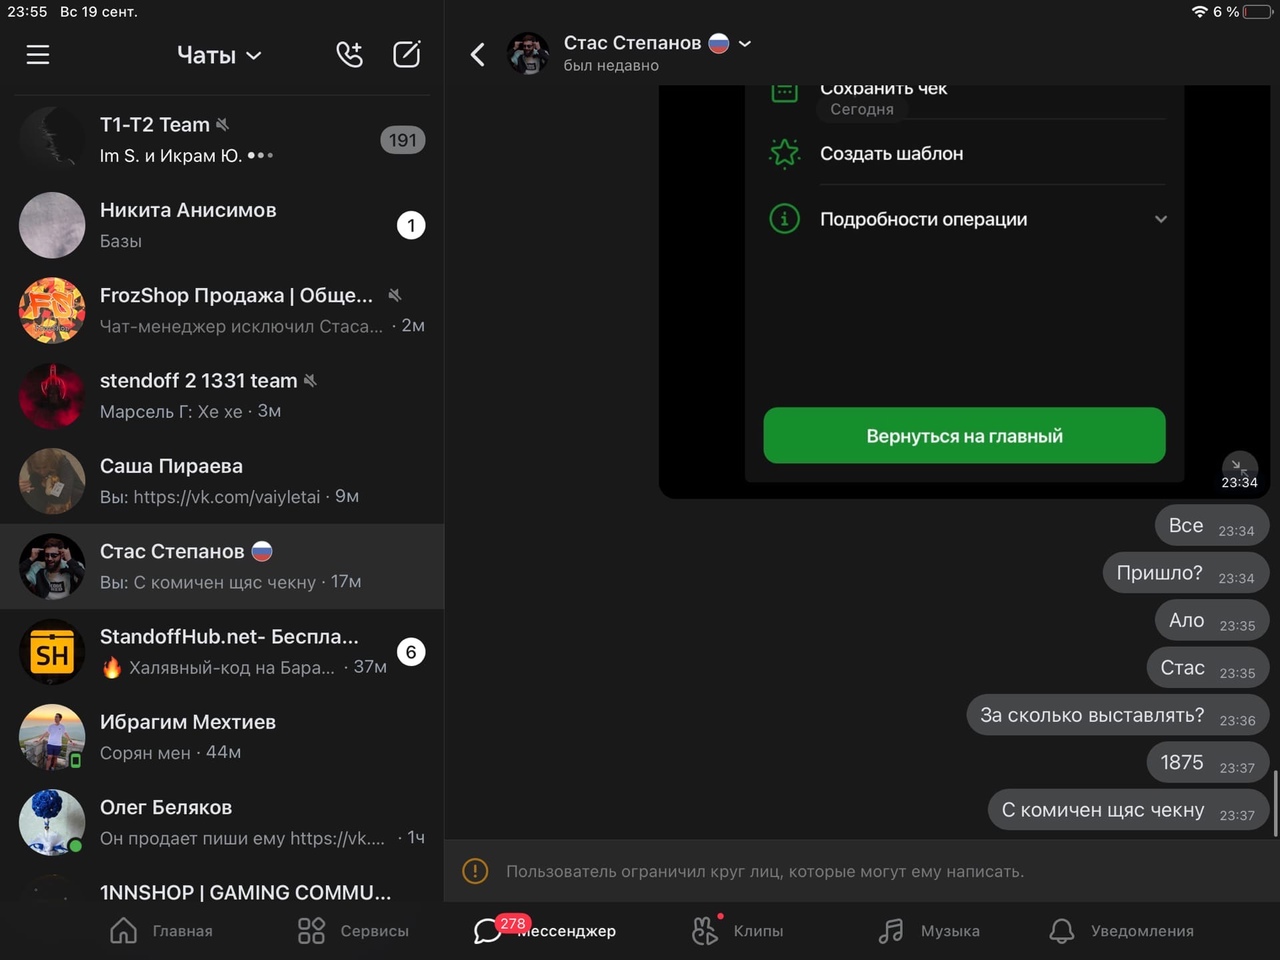Open the Музыка tab
The image size is (1280, 960).
[929, 931]
